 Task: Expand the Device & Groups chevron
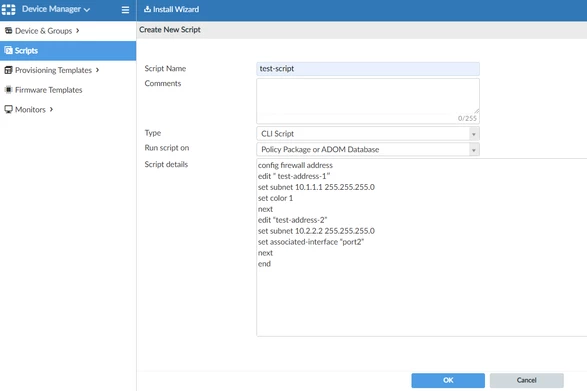click(x=77, y=30)
